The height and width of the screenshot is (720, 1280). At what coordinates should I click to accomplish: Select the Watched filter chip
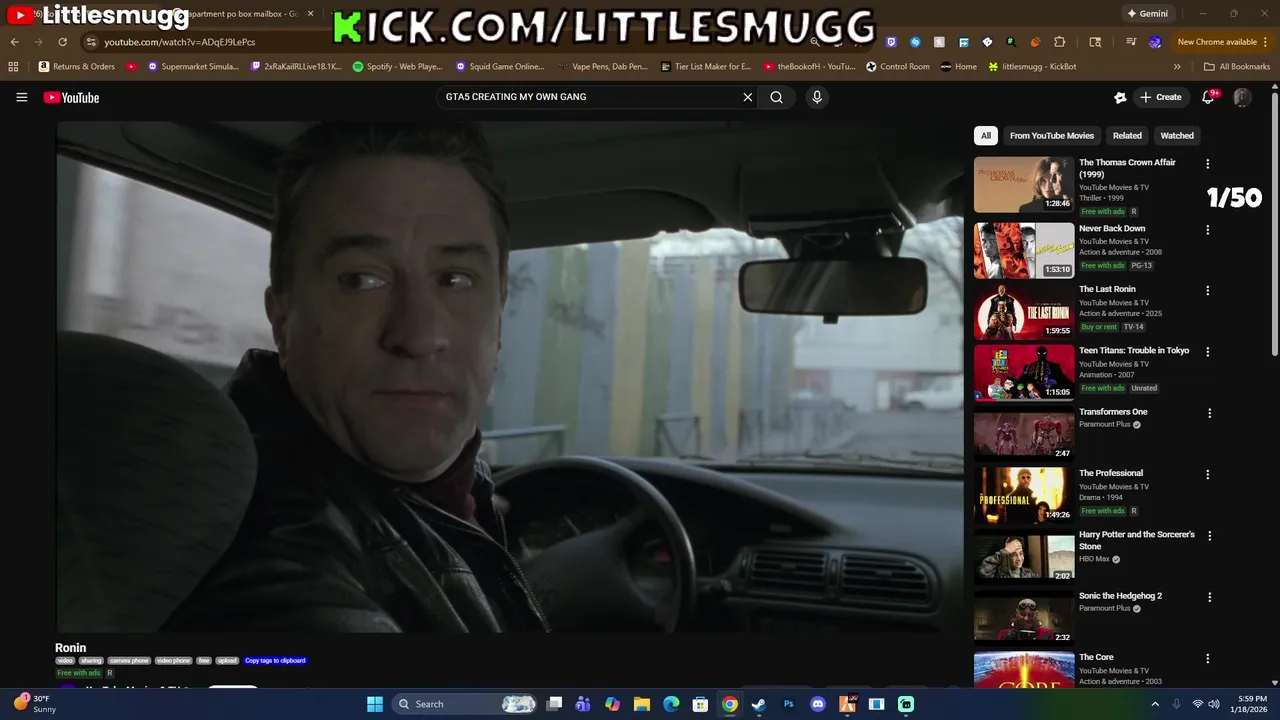click(1177, 136)
